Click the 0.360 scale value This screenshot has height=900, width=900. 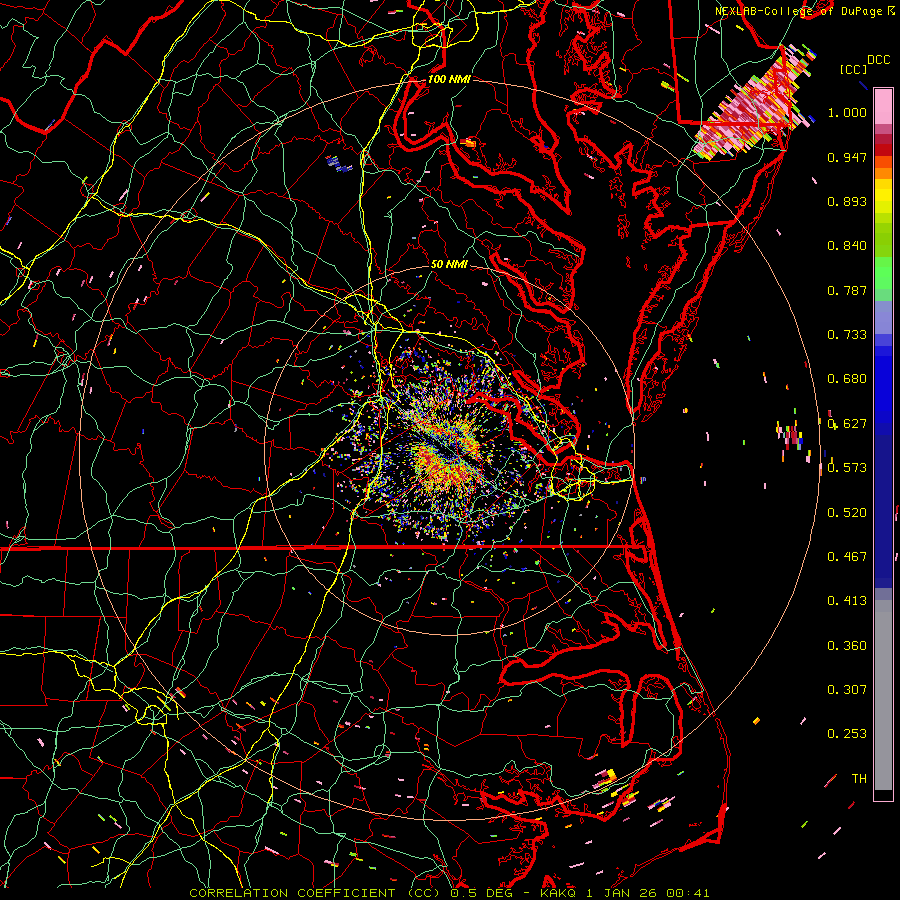point(847,646)
